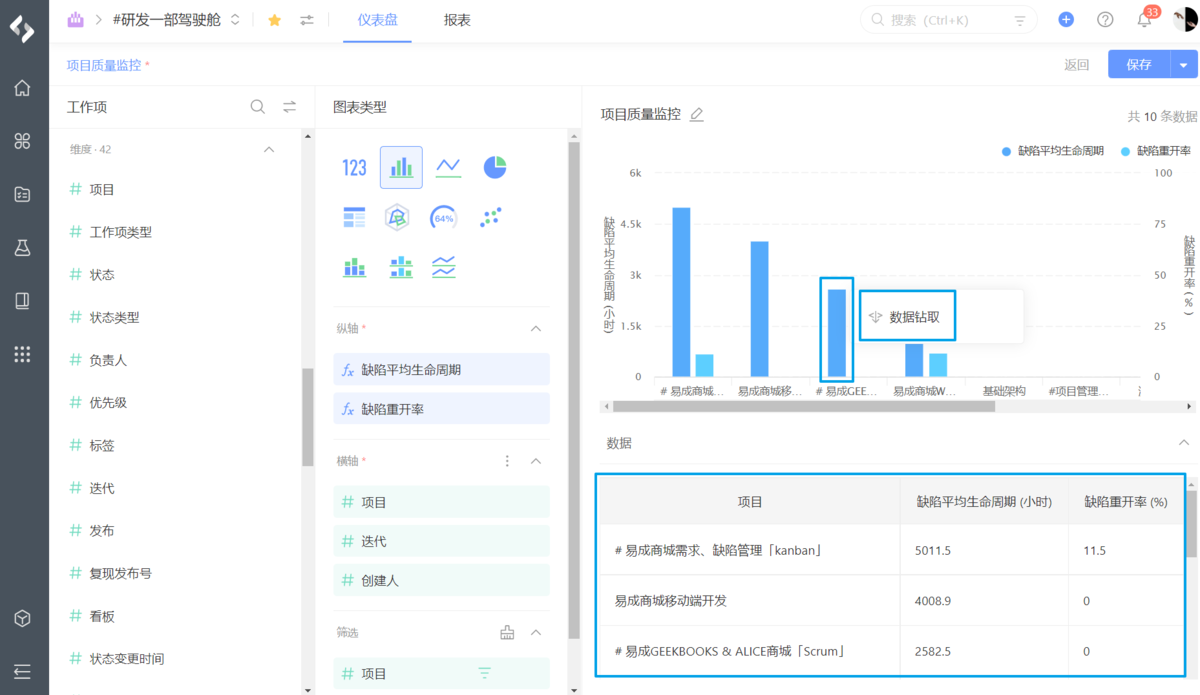This screenshot has width=1200, height=695.
Task: Select the line chart type
Action: click(x=448, y=167)
